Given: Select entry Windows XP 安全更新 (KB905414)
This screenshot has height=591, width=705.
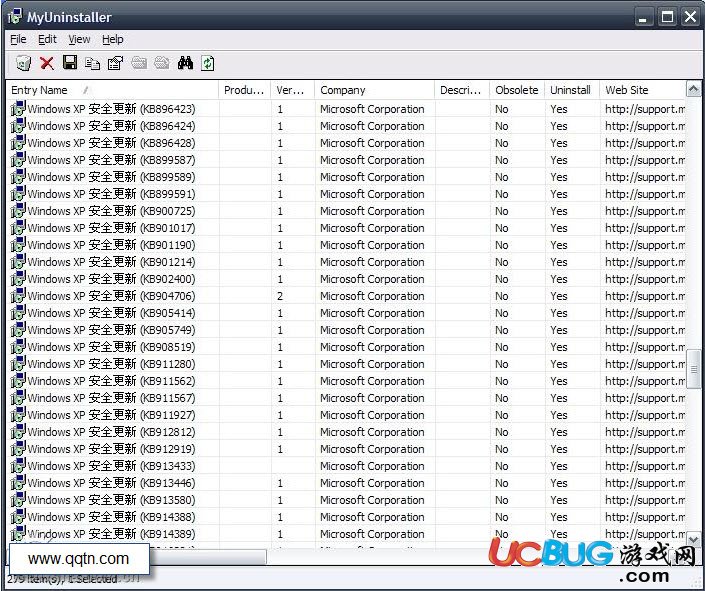Looking at the screenshot, I should [x=111, y=313].
